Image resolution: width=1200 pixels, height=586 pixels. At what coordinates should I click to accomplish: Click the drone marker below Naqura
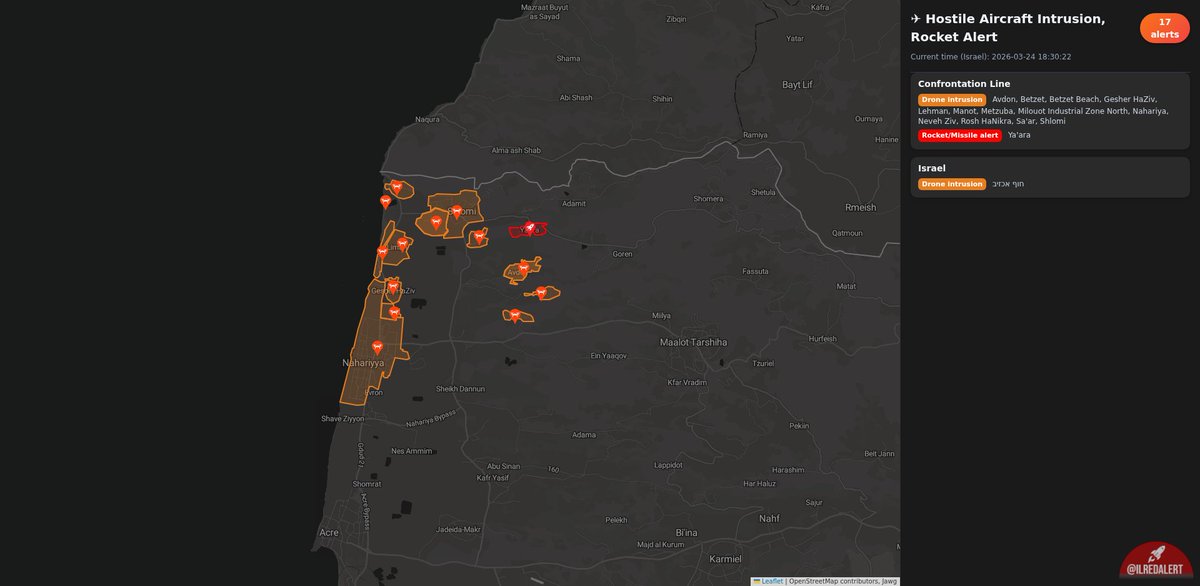pyautogui.click(x=396, y=186)
